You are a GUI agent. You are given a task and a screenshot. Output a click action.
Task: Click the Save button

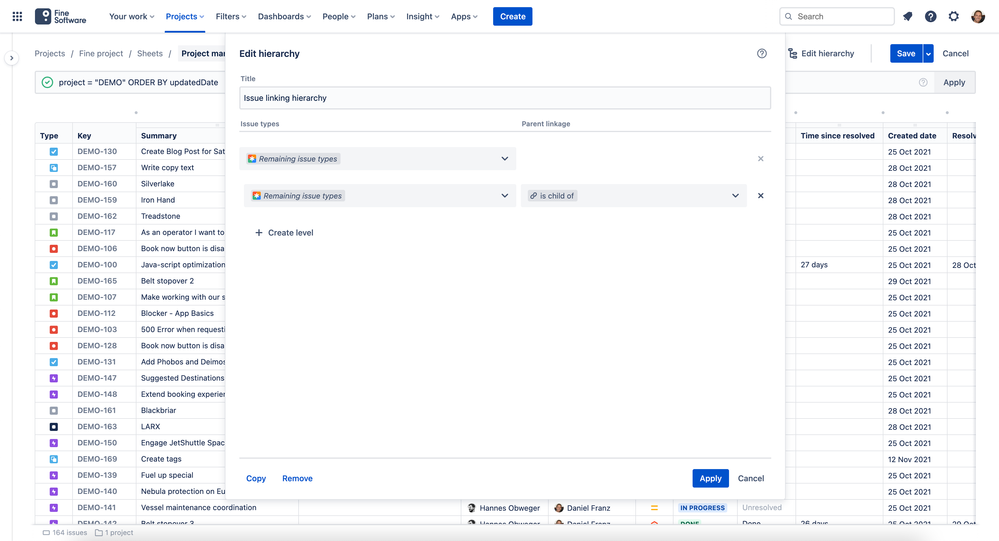tap(906, 54)
